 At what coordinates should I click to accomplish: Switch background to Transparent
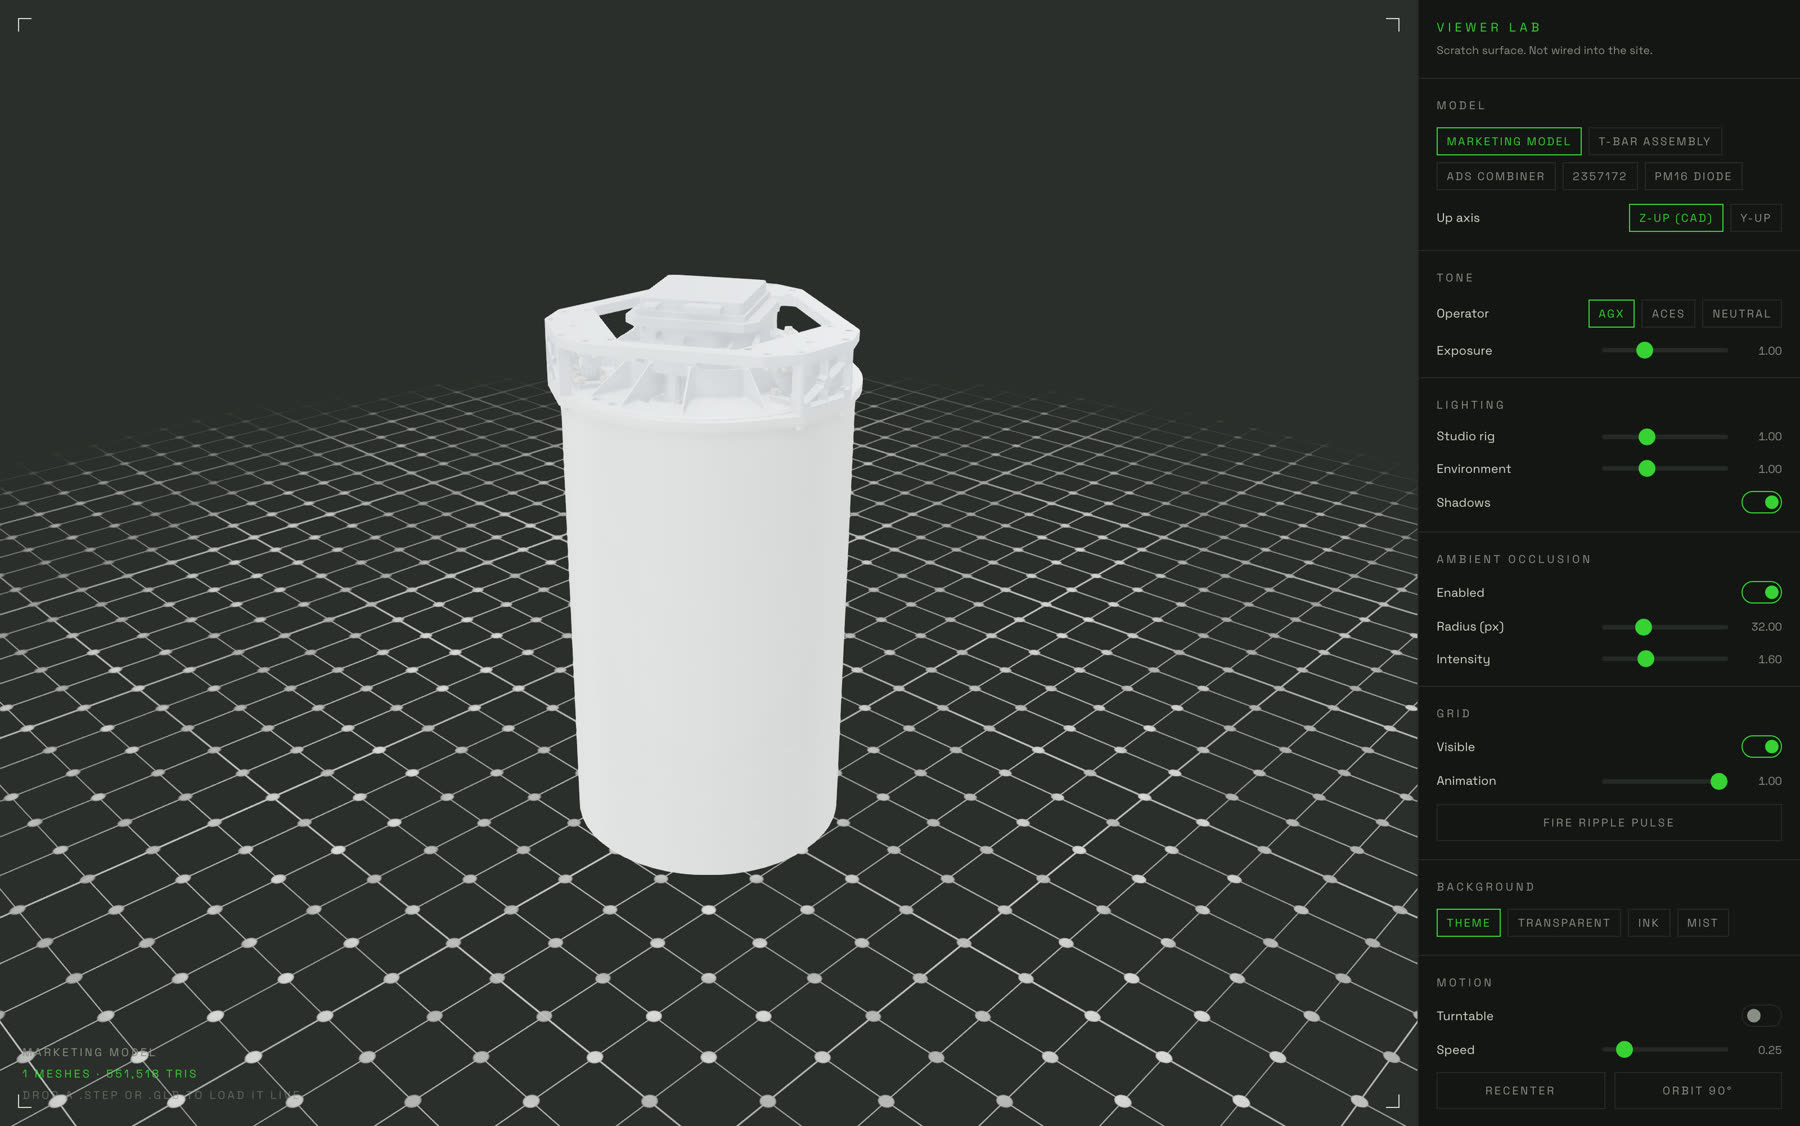1564,923
